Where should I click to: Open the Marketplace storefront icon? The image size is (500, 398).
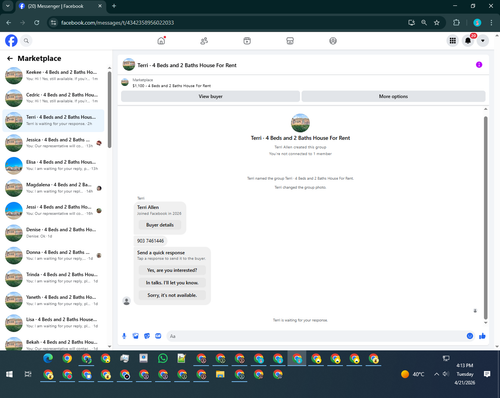tap(290, 41)
